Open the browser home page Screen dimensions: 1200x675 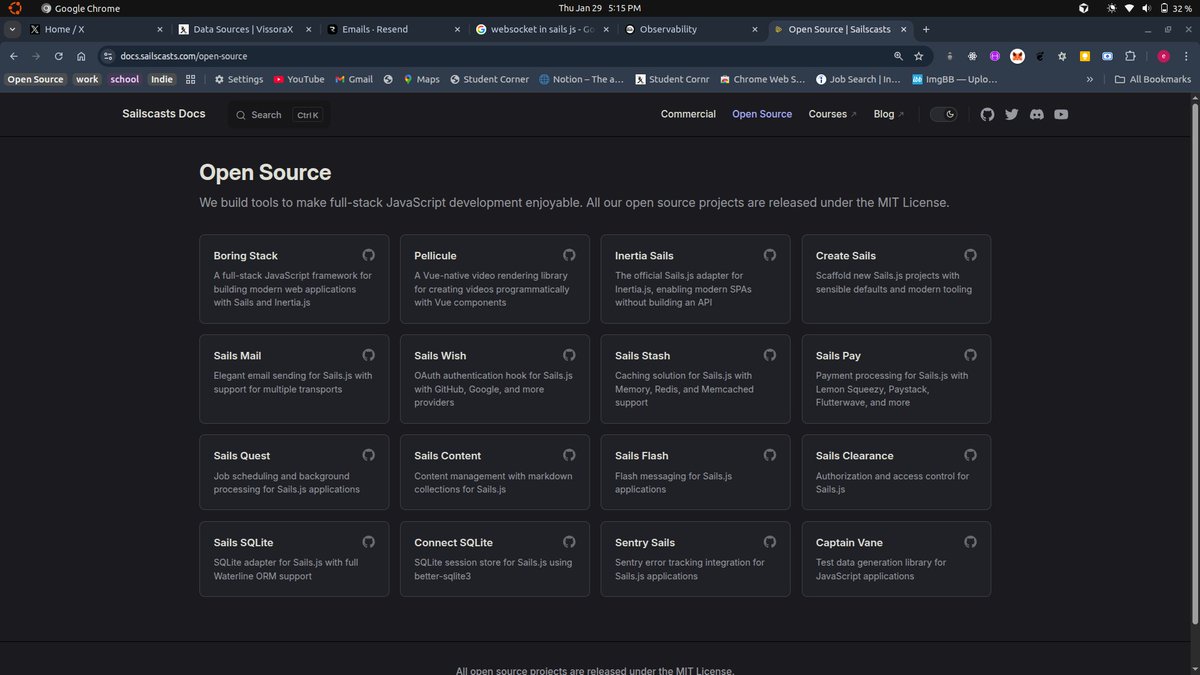click(81, 56)
